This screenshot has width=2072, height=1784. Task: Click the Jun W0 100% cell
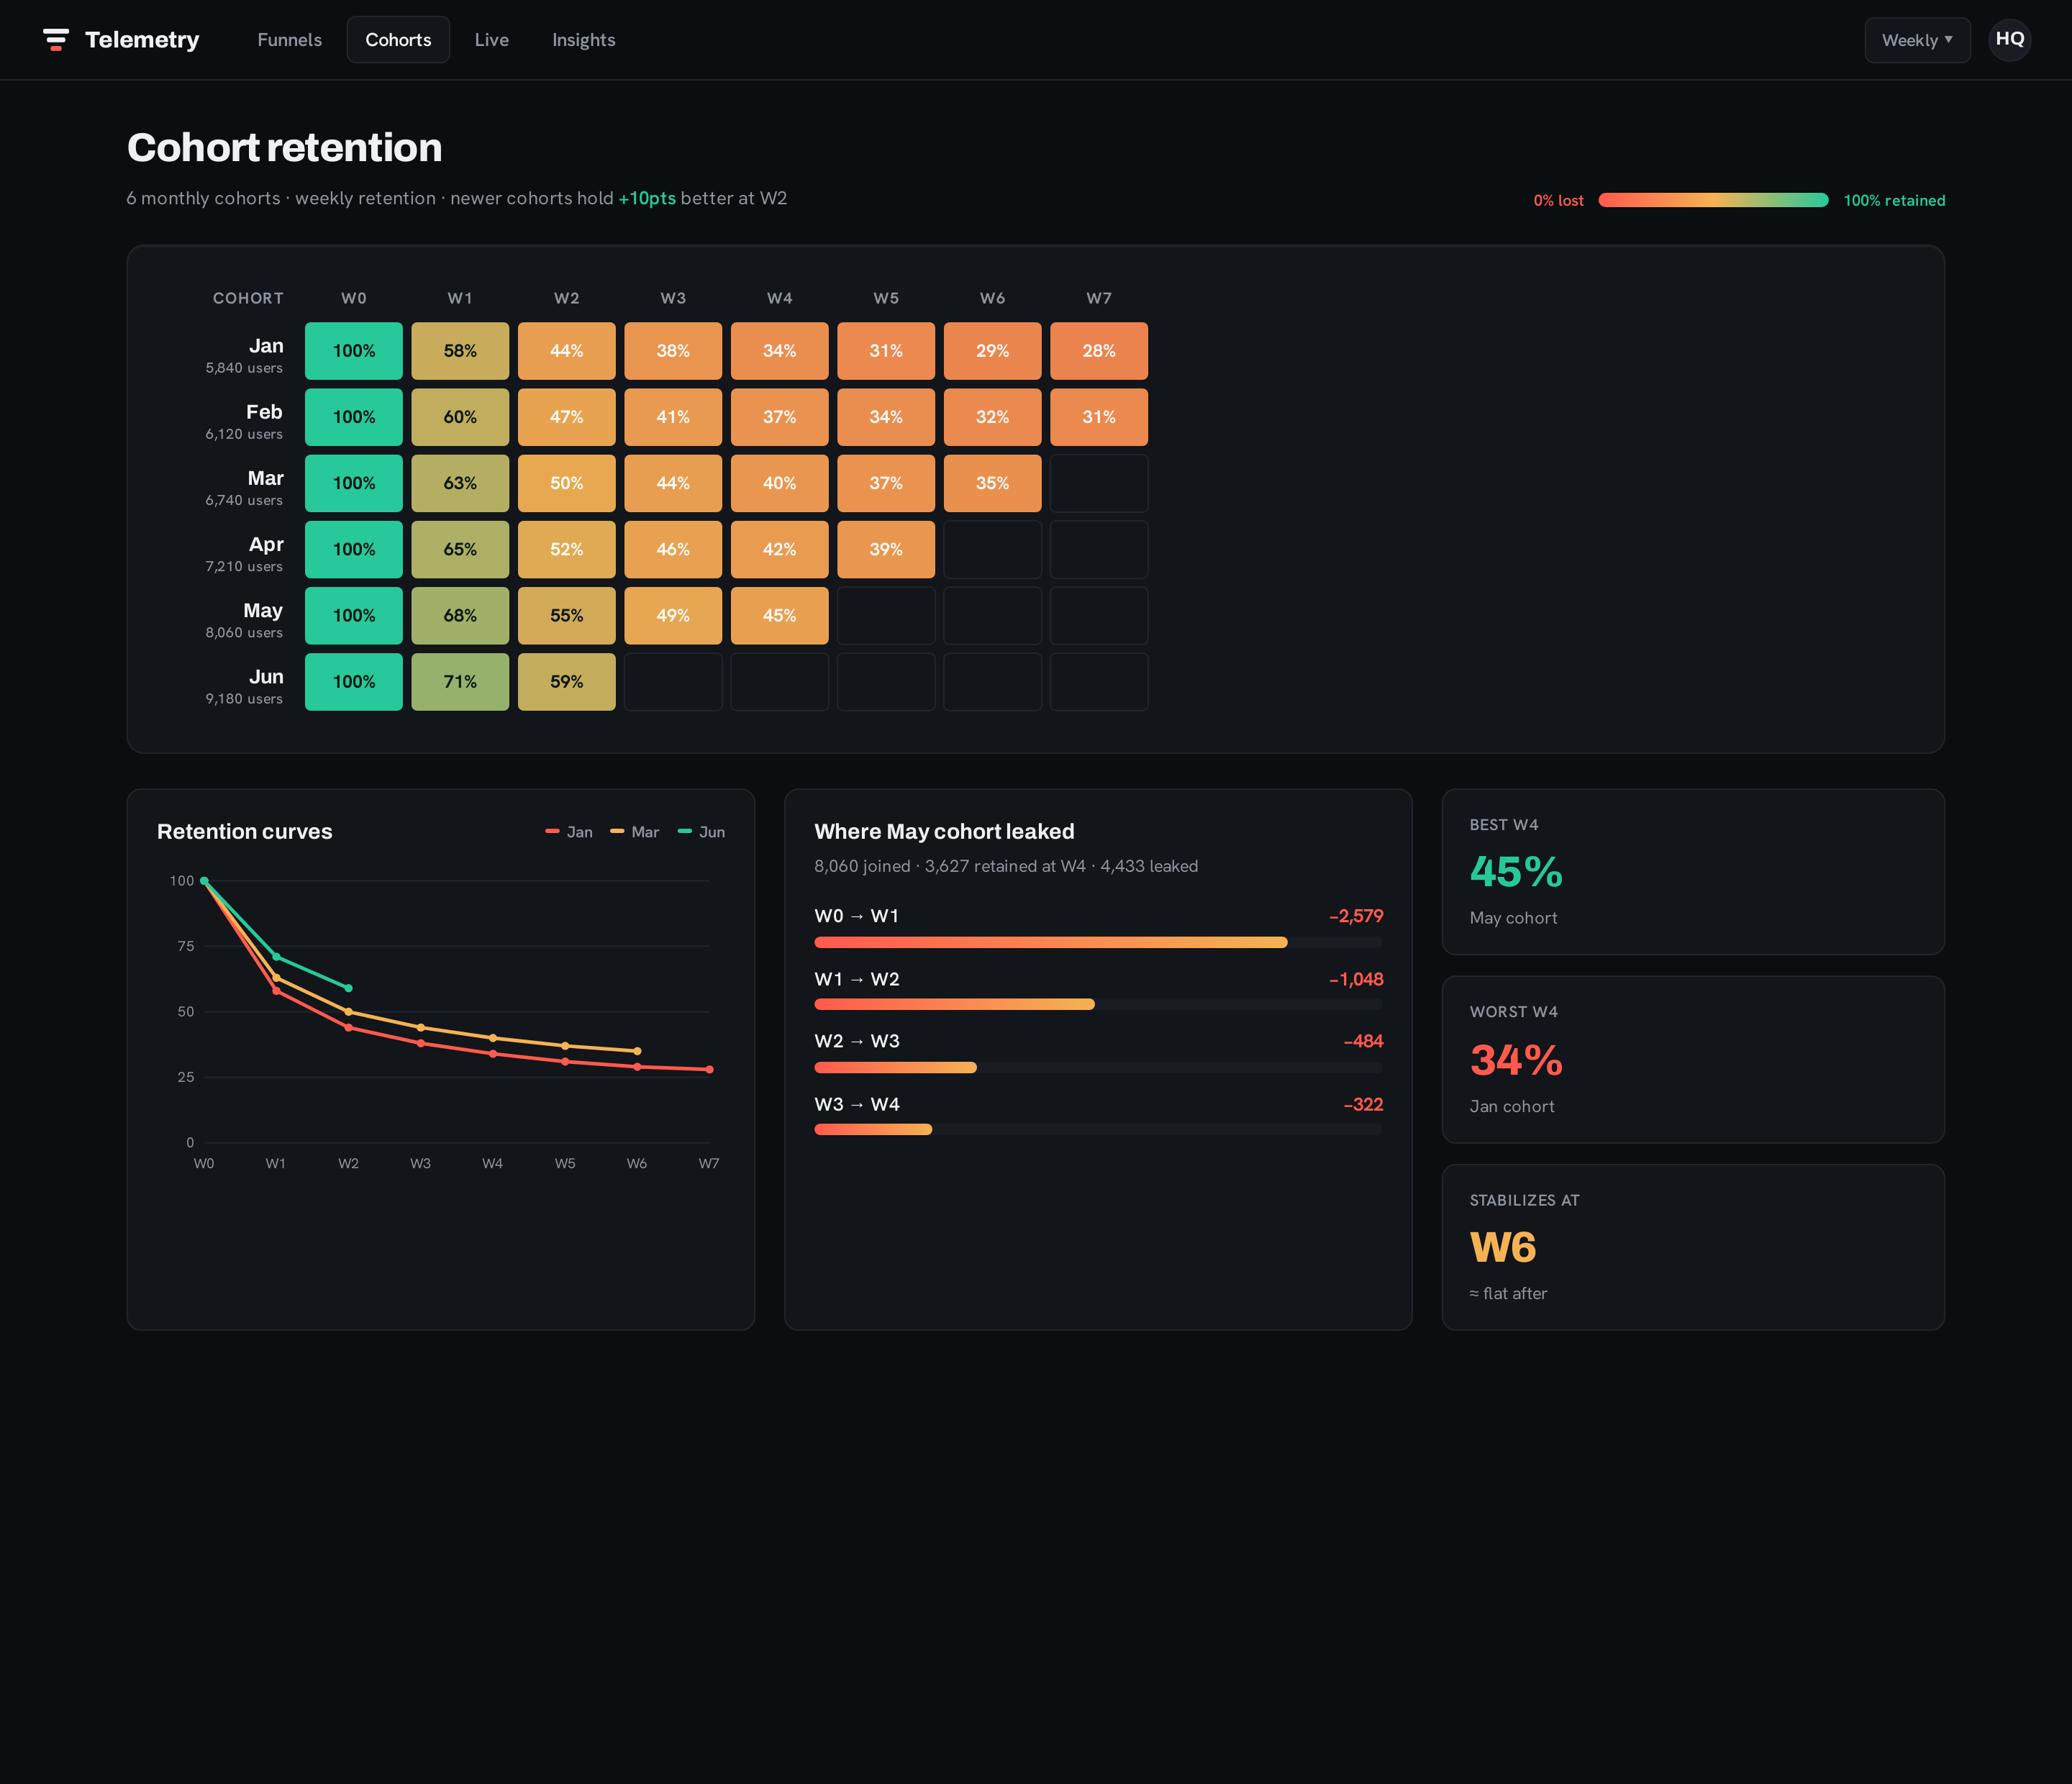[x=354, y=682]
